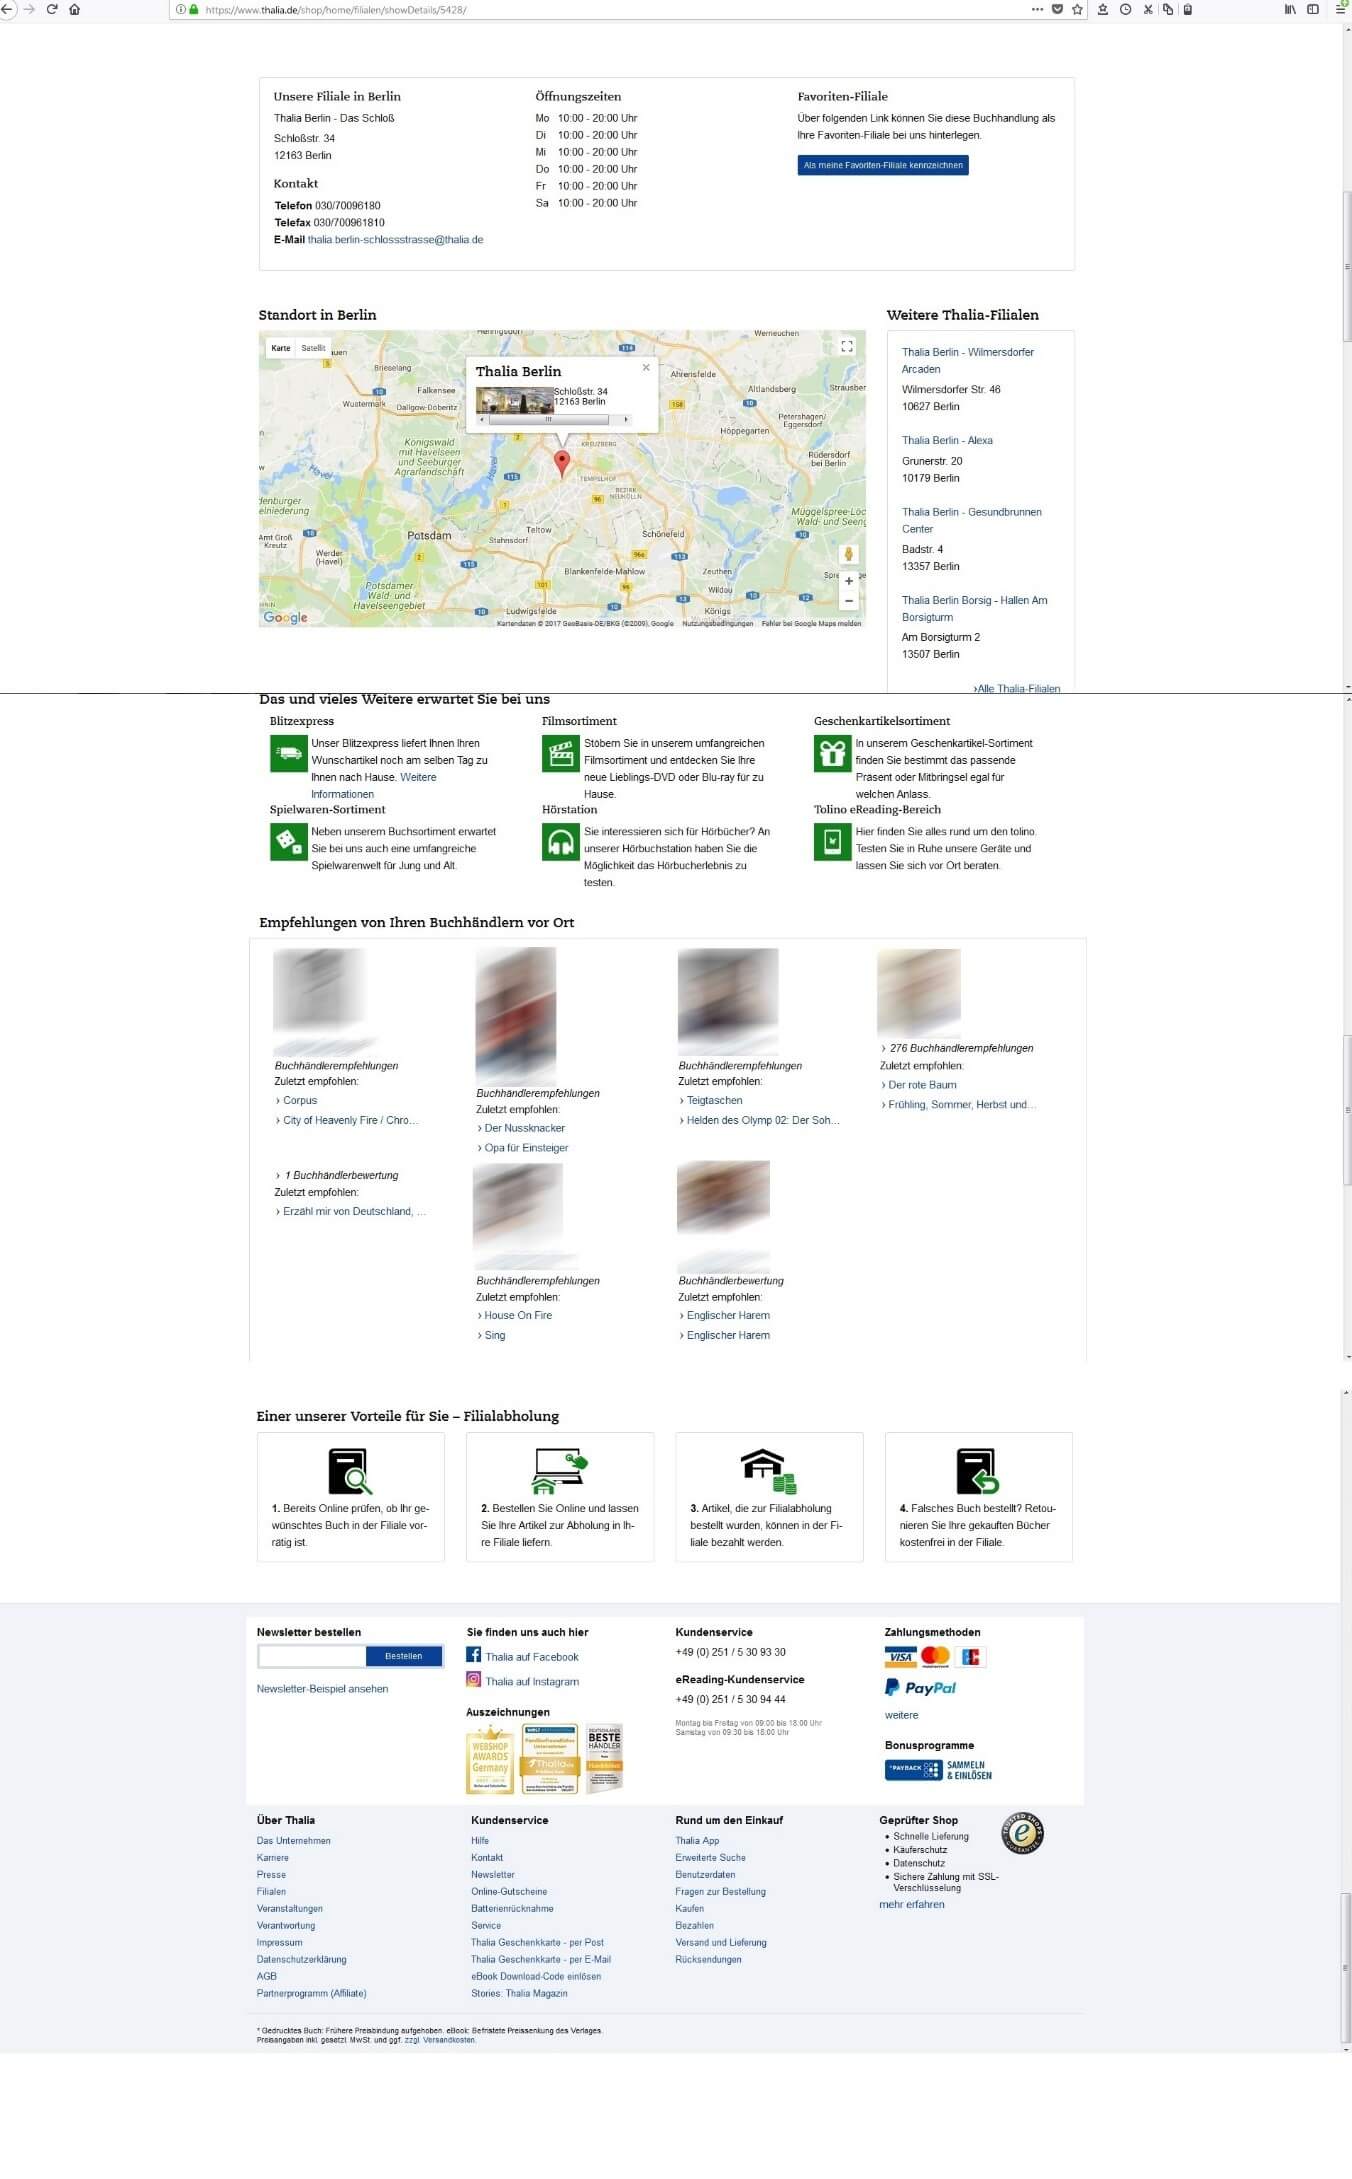This screenshot has height=2179, width=1352.
Task: Switch map to Satellit view
Action: [314, 348]
